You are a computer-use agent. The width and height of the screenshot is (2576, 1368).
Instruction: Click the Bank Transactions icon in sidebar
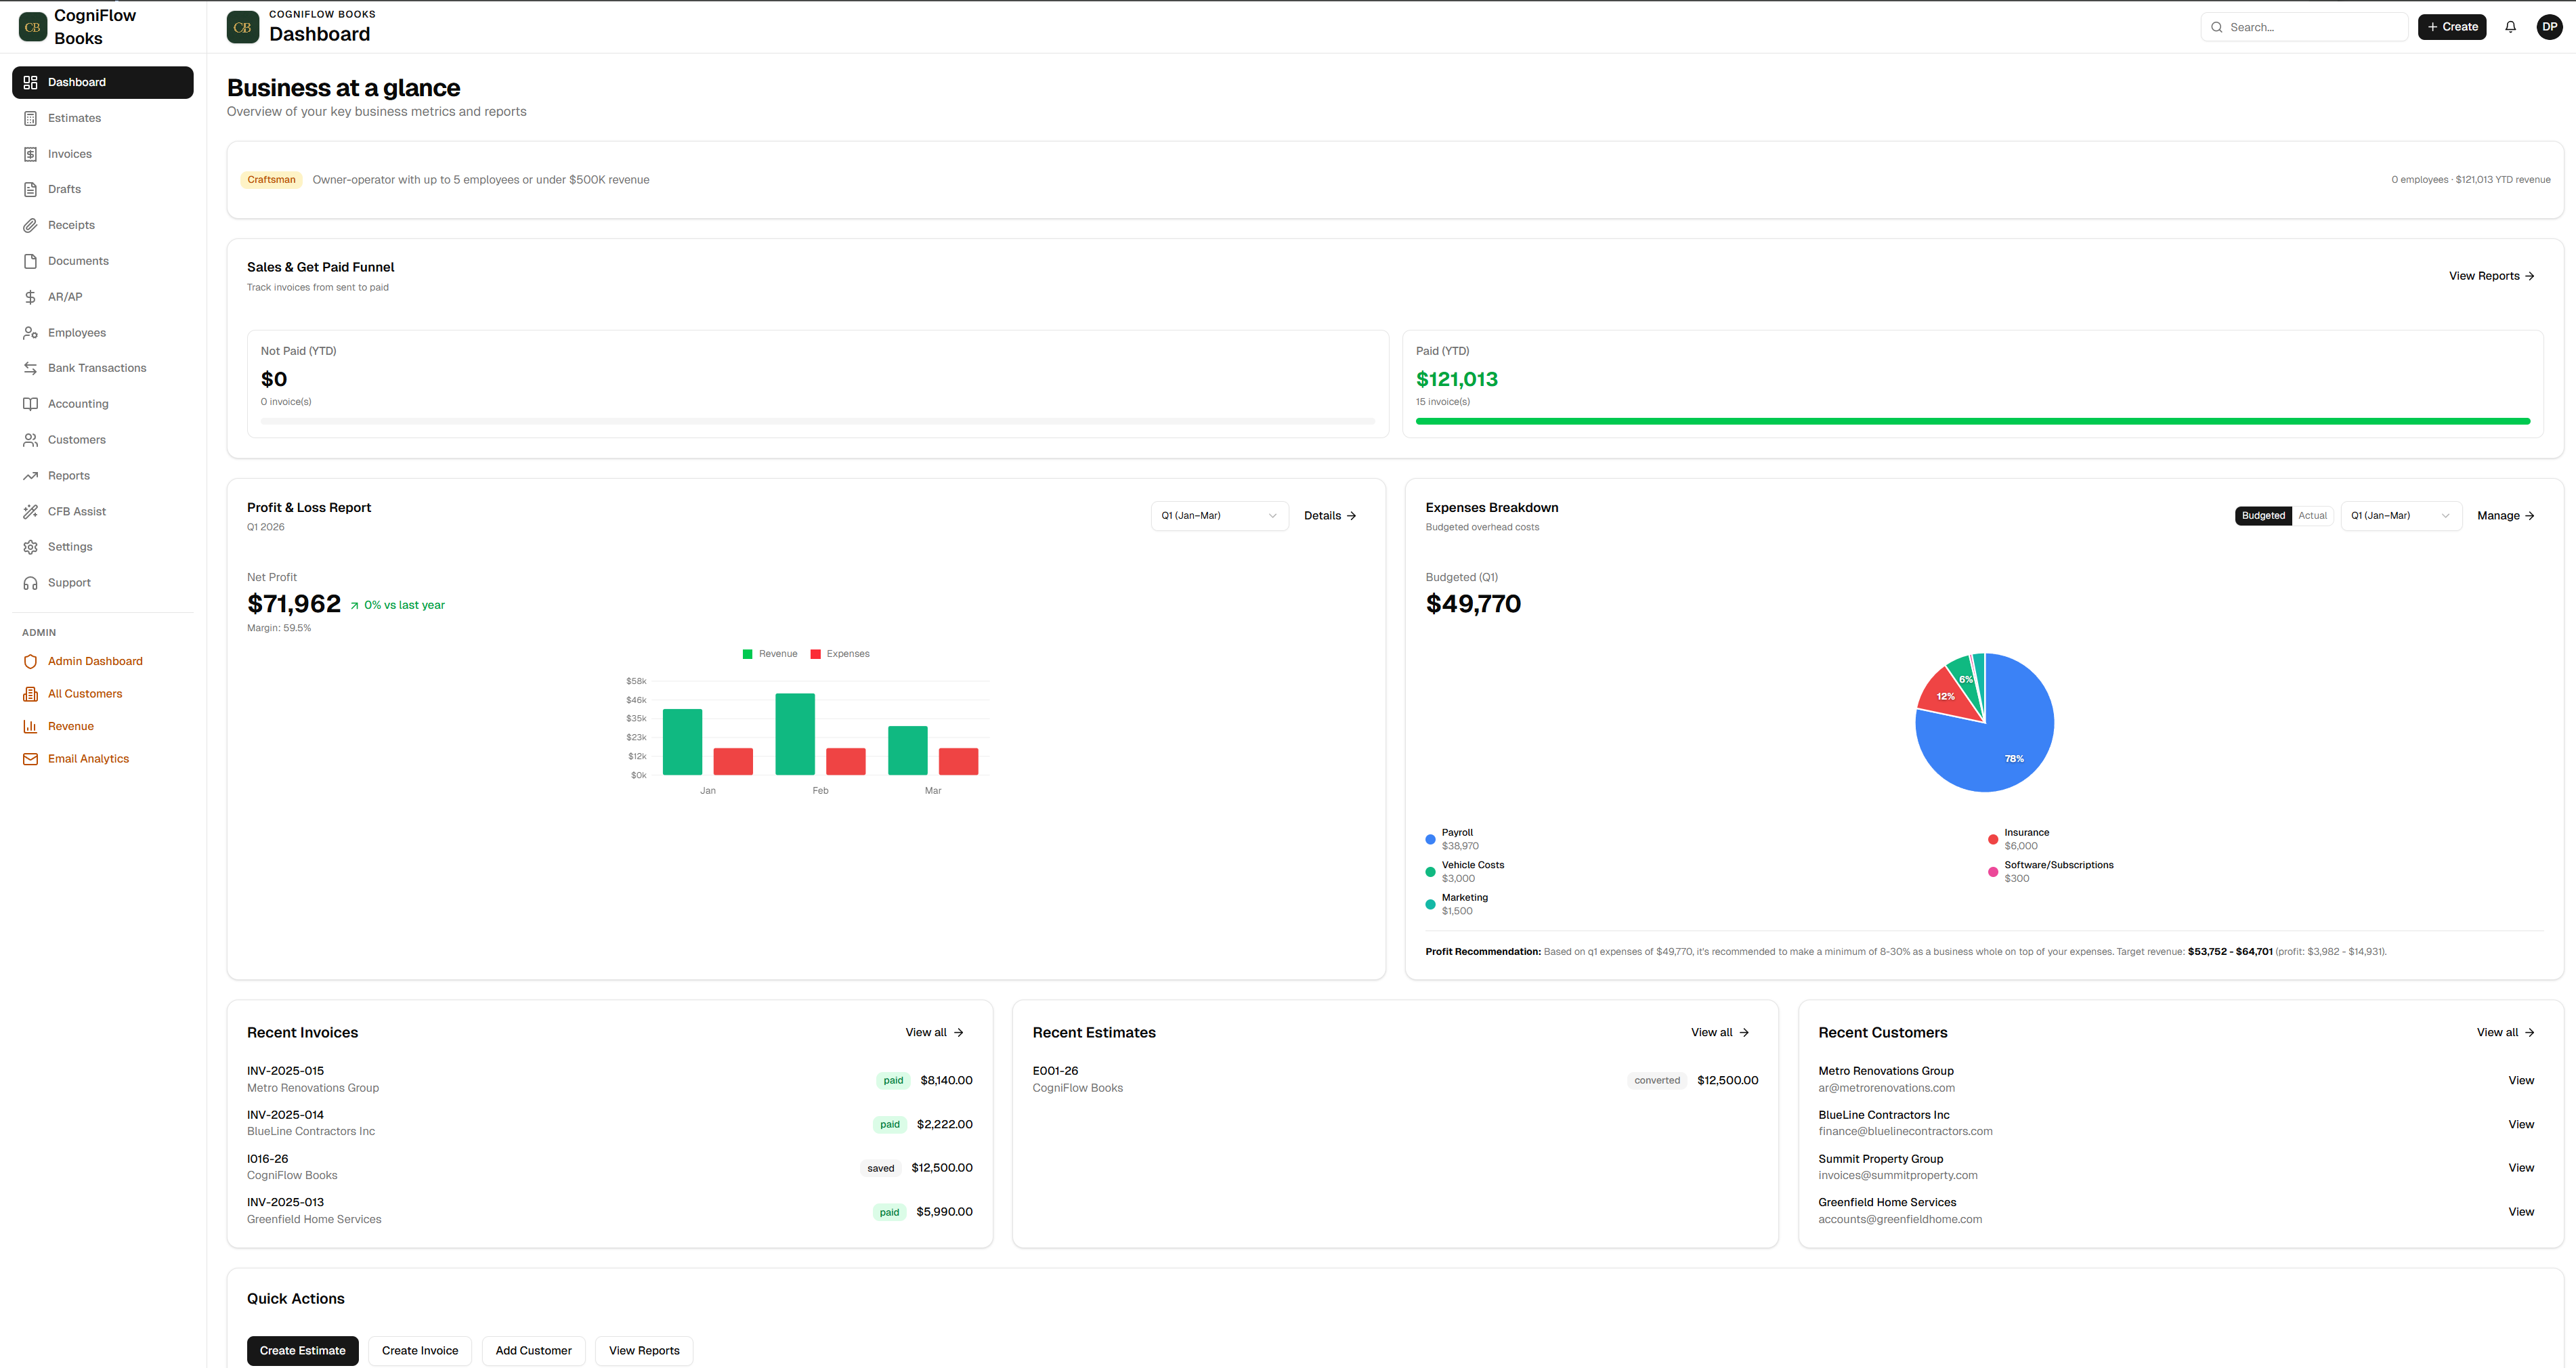tap(30, 367)
